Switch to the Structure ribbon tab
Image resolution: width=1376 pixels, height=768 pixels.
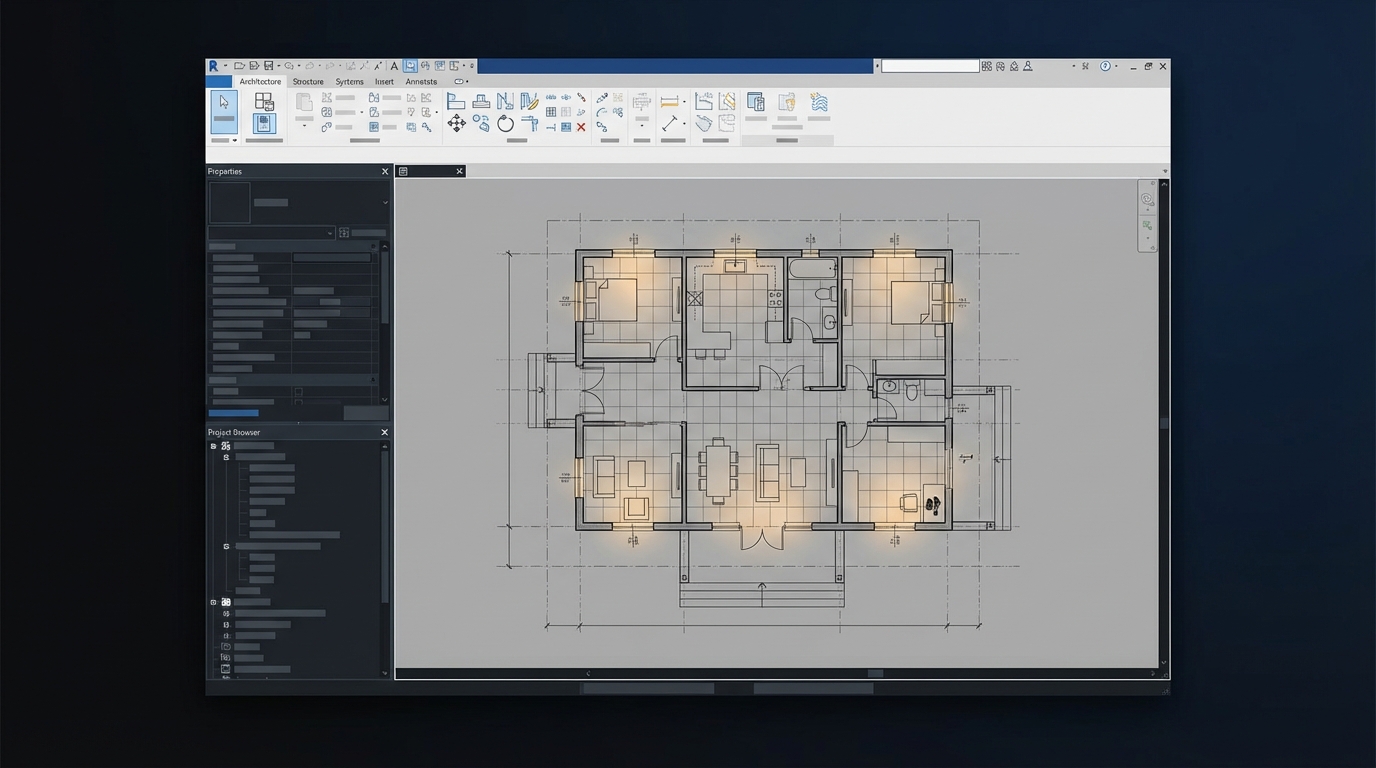click(307, 81)
